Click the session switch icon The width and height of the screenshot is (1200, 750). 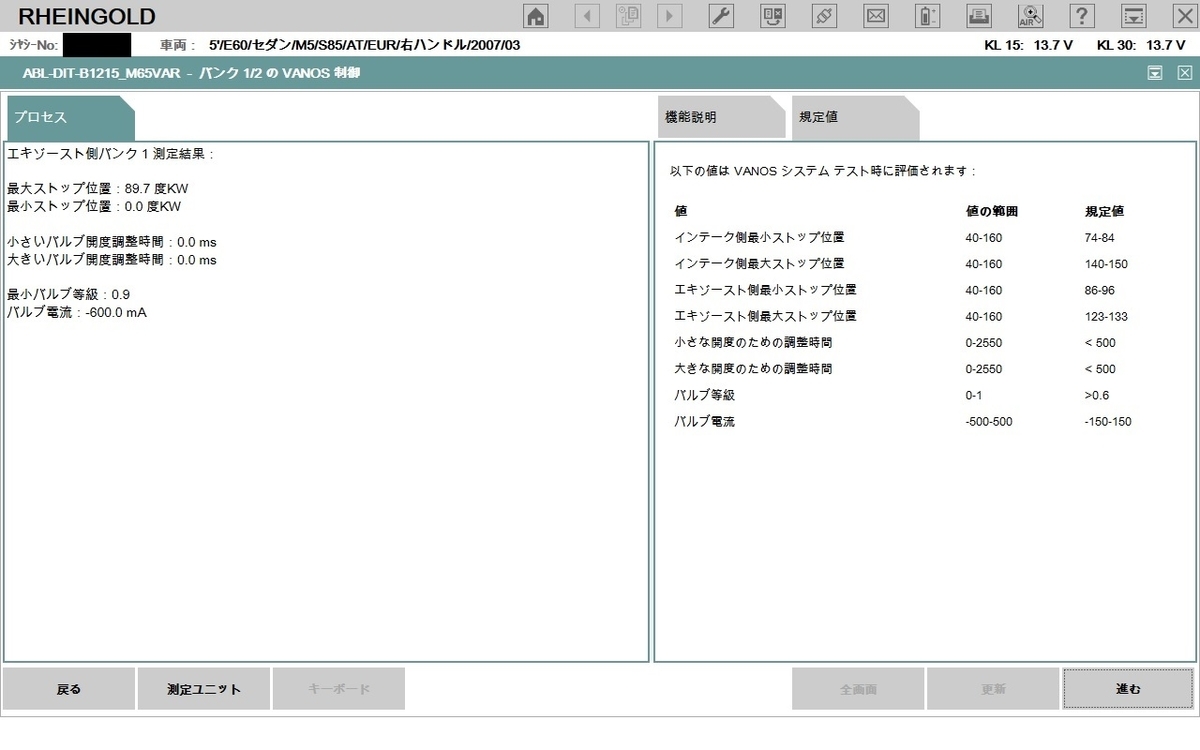(x=773, y=16)
